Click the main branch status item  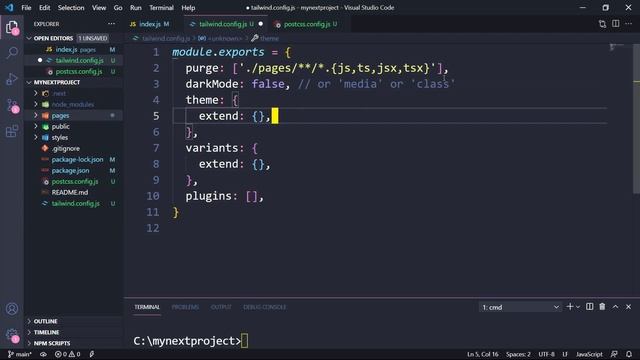point(20,354)
